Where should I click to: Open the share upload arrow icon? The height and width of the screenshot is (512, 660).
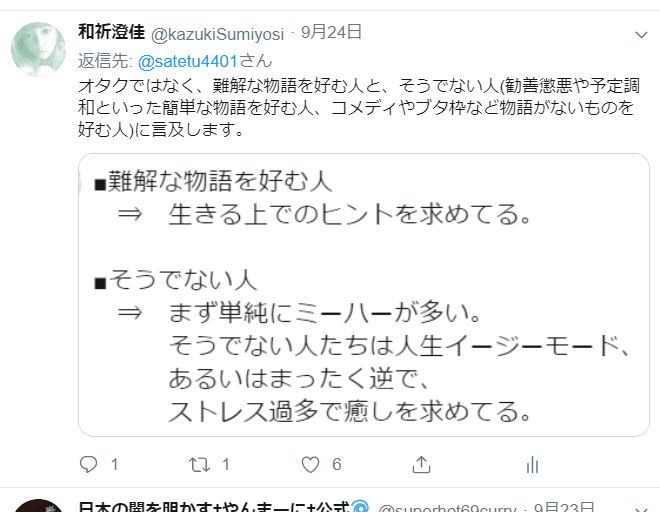(x=421, y=464)
